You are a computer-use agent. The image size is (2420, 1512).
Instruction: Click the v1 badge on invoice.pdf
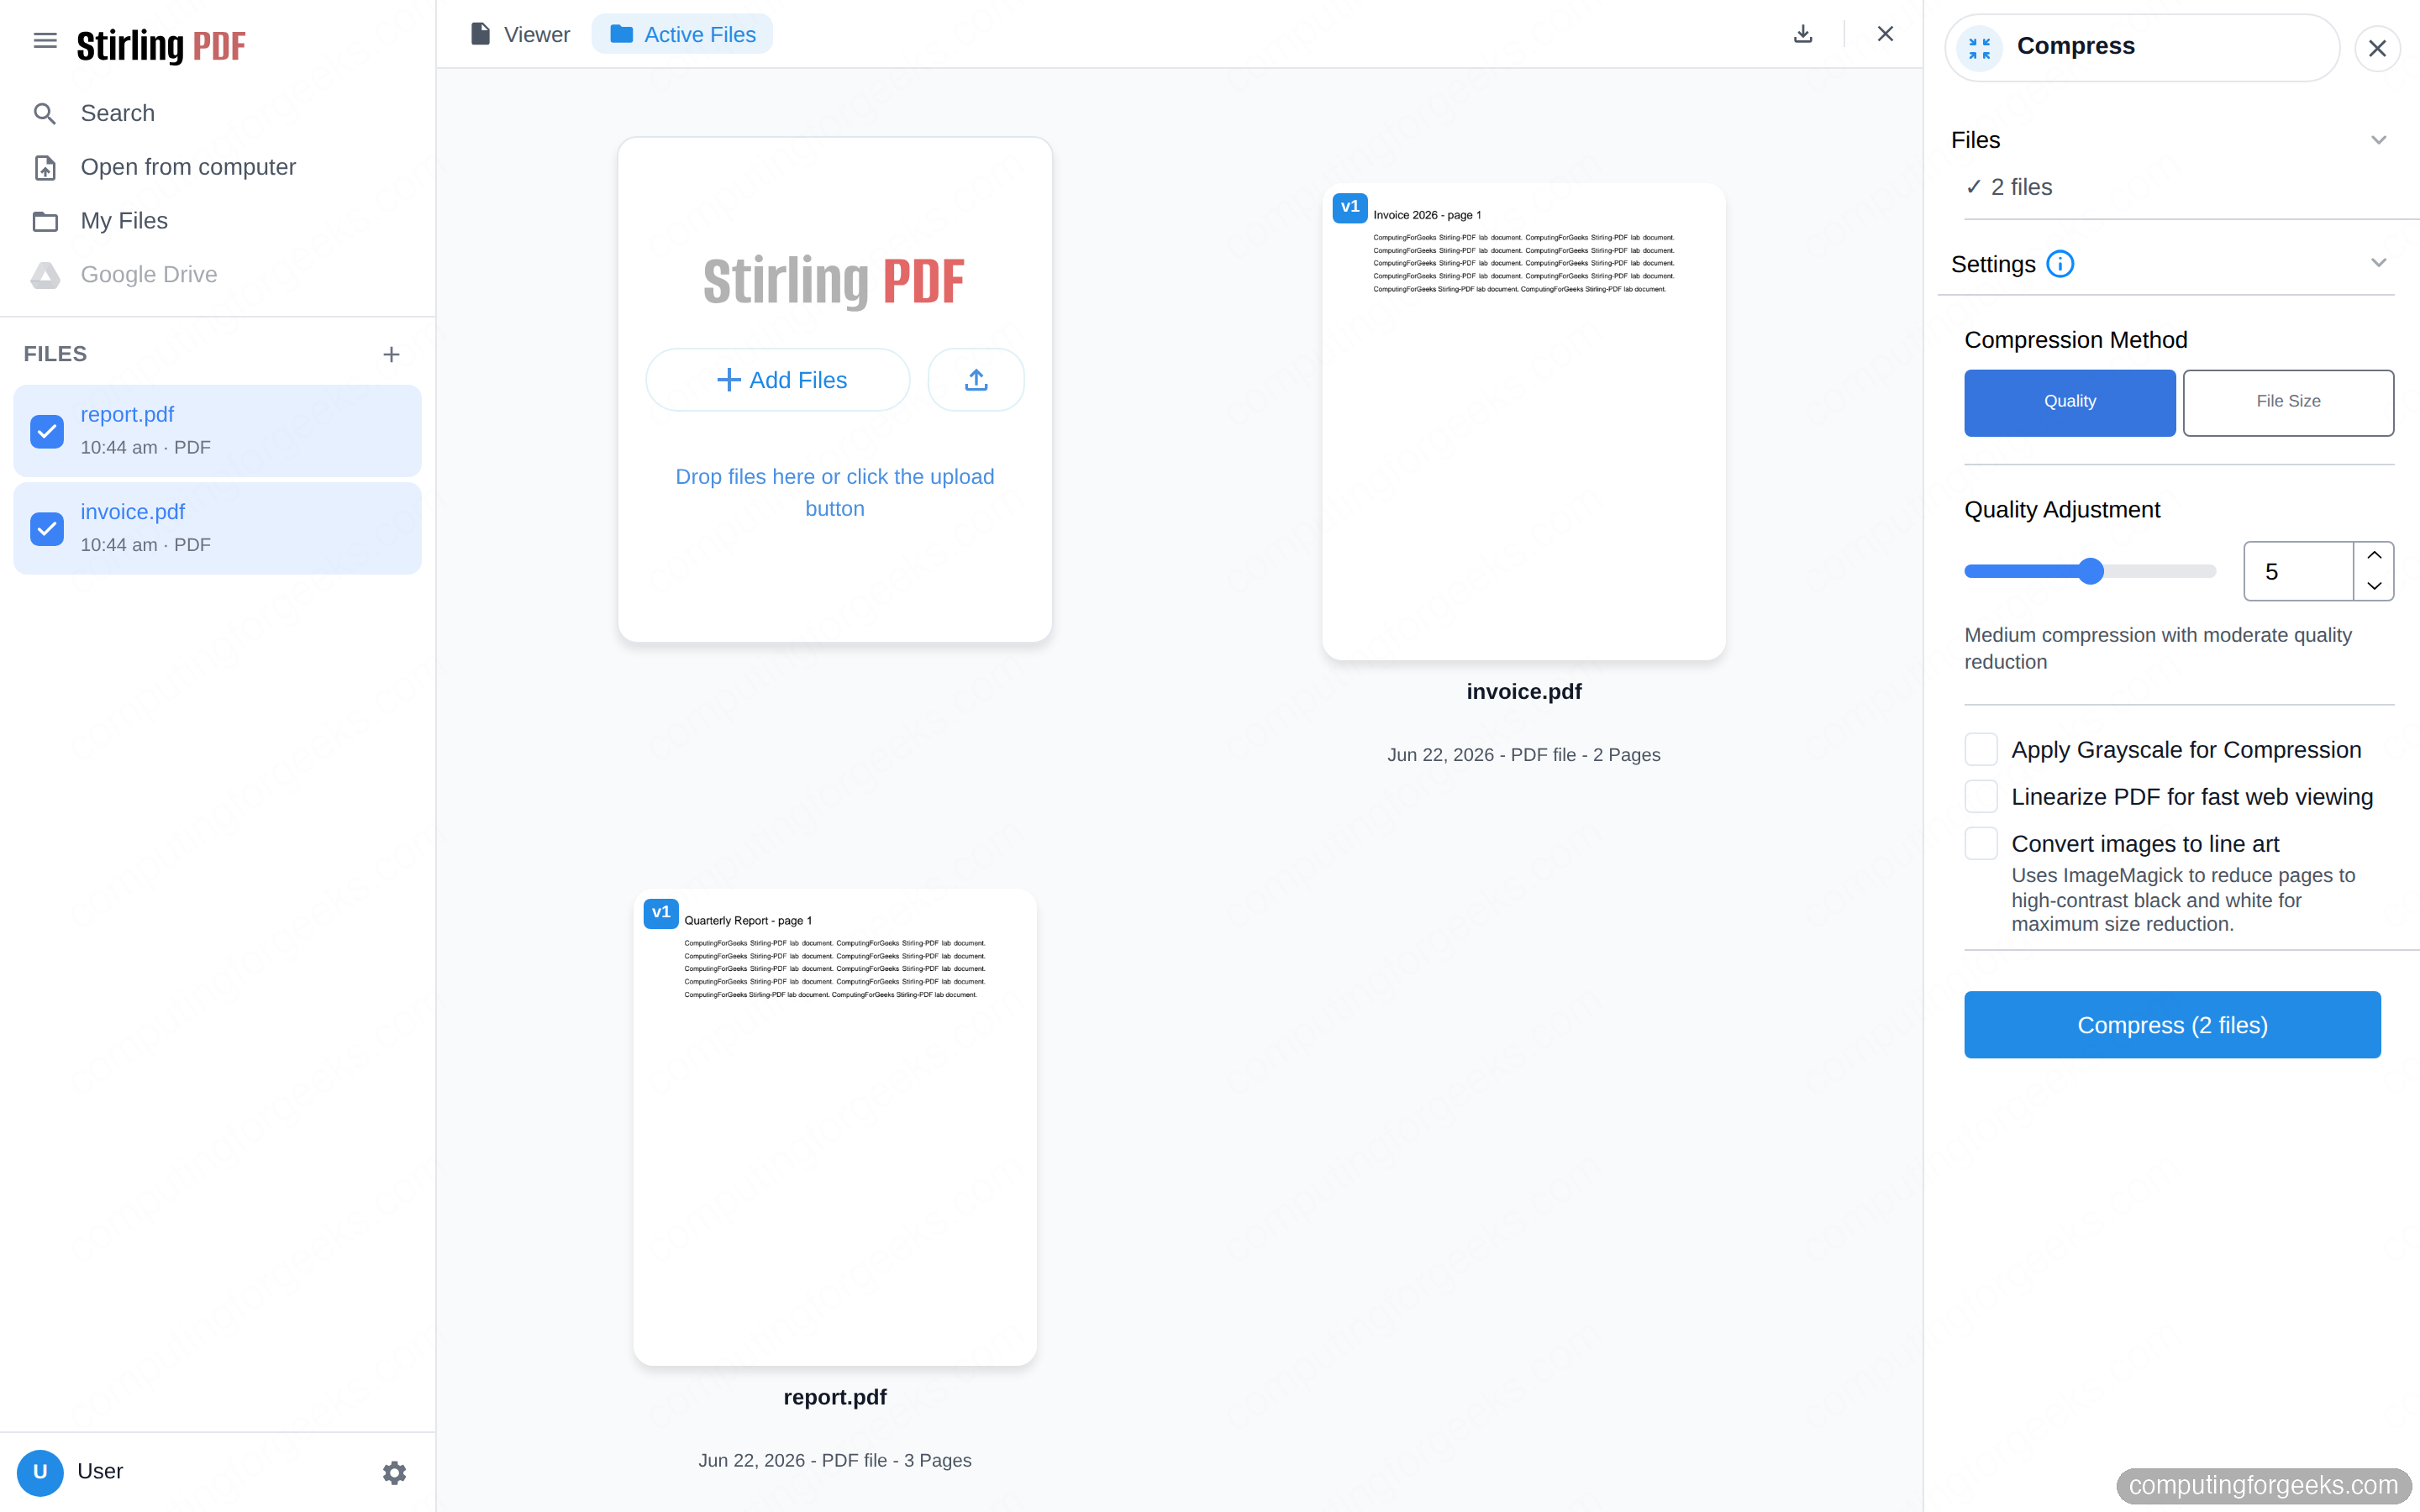[x=1350, y=207]
